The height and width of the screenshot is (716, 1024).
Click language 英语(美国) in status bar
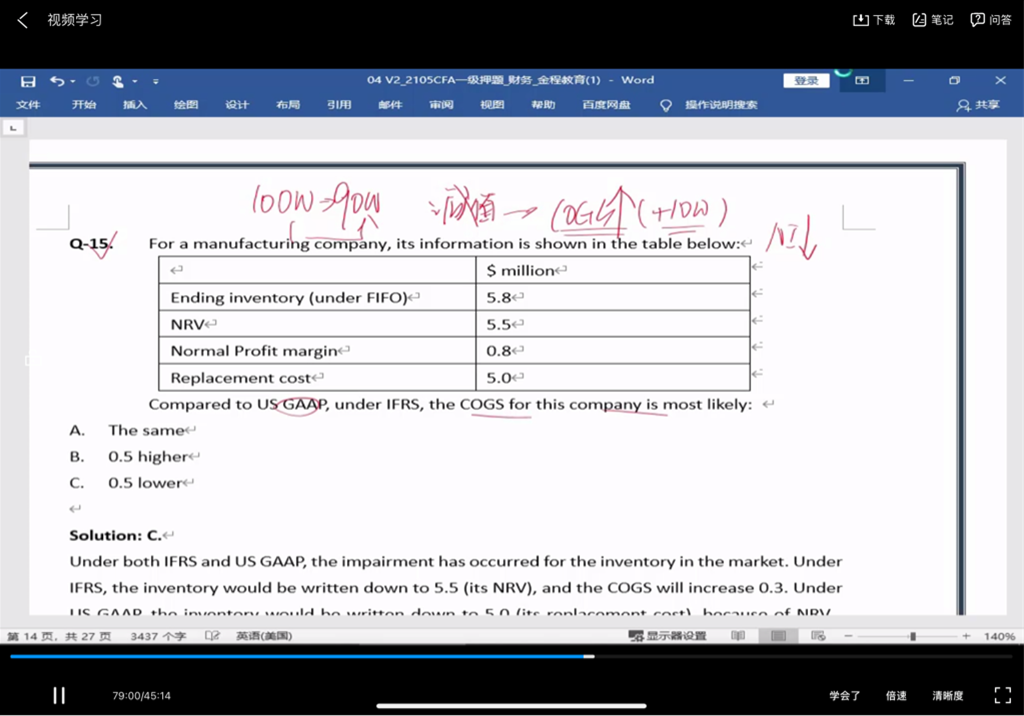264,636
